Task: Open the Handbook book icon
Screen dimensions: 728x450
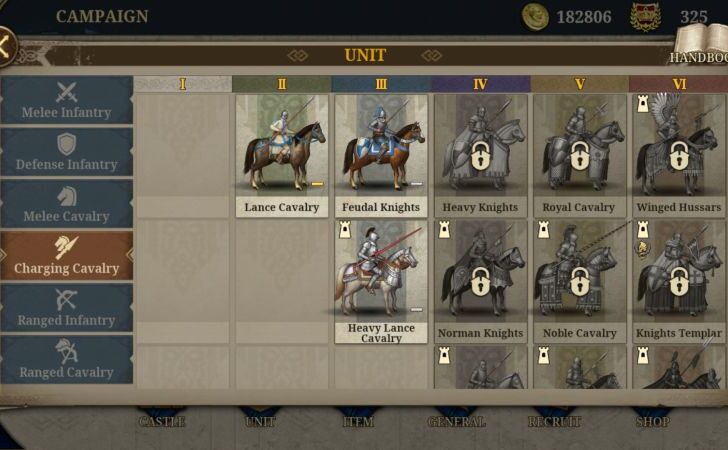Action: point(701,43)
